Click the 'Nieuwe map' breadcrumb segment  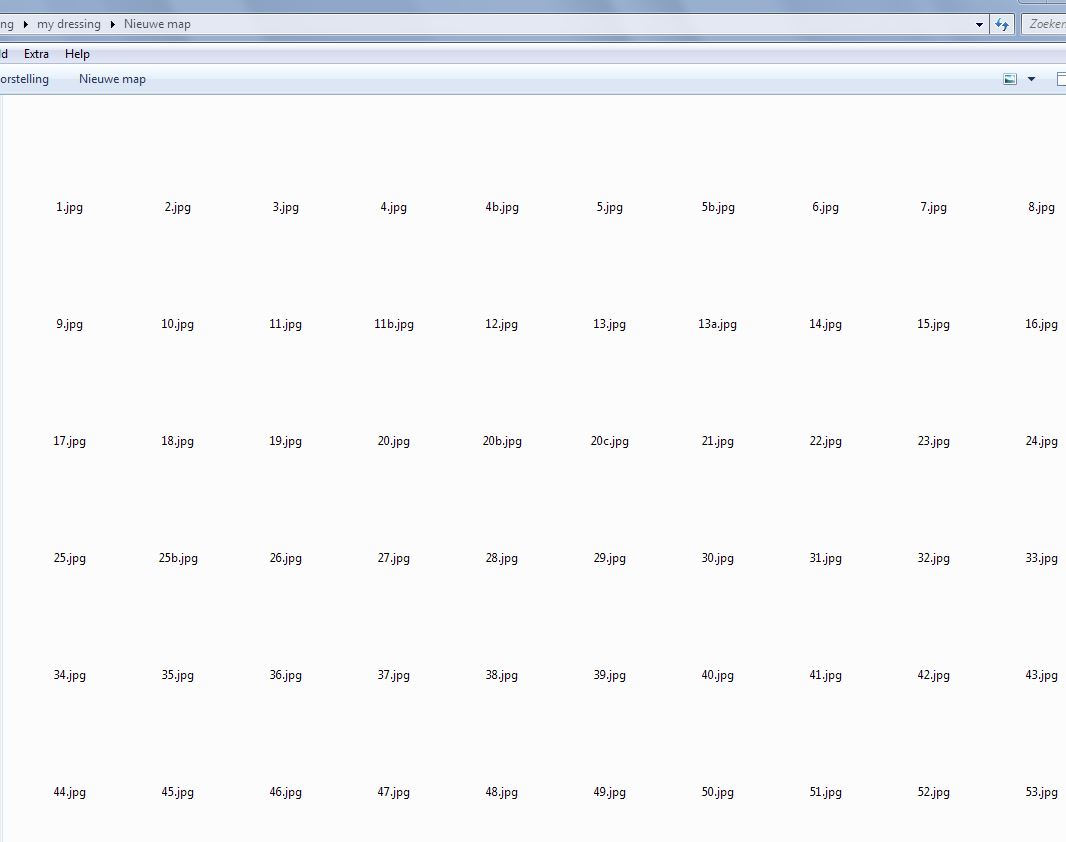[157, 24]
